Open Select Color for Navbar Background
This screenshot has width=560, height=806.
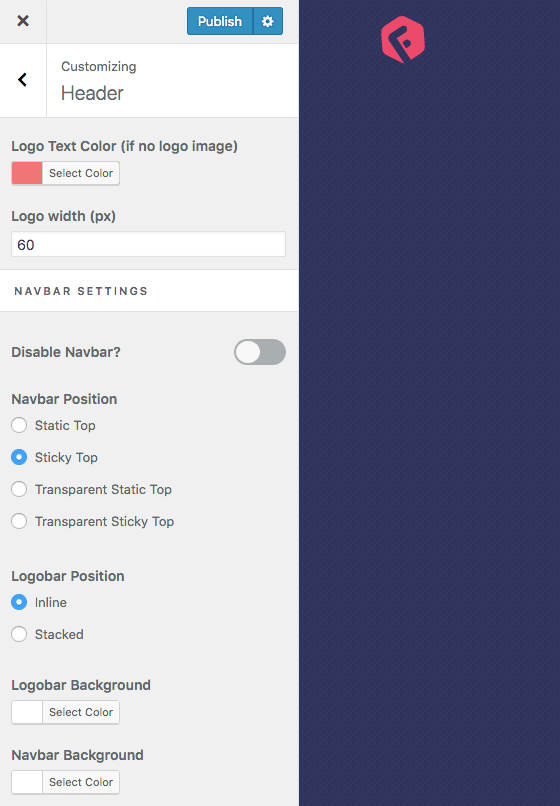81,782
